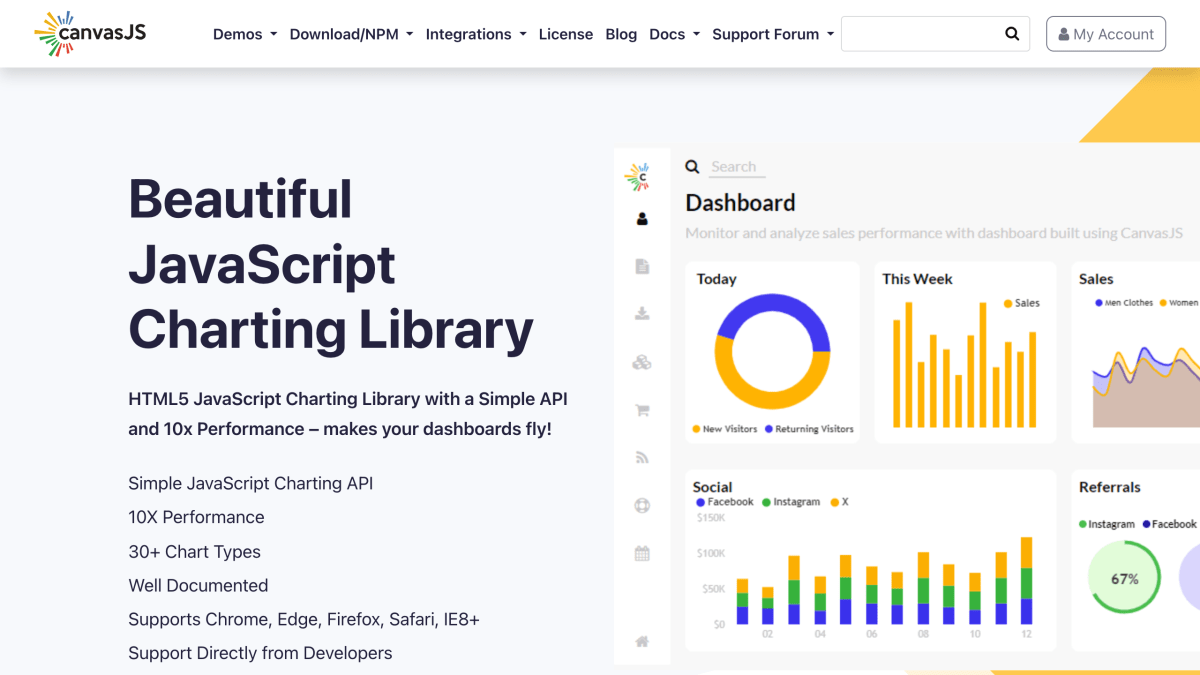The image size is (1200, 675).
Task: Click the My Account button
Action: coord(1106,34)
